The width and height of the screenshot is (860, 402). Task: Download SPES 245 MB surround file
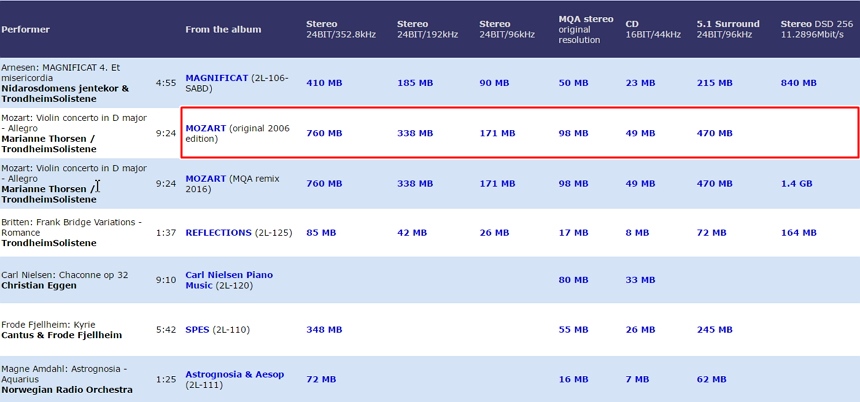point(715,330)
